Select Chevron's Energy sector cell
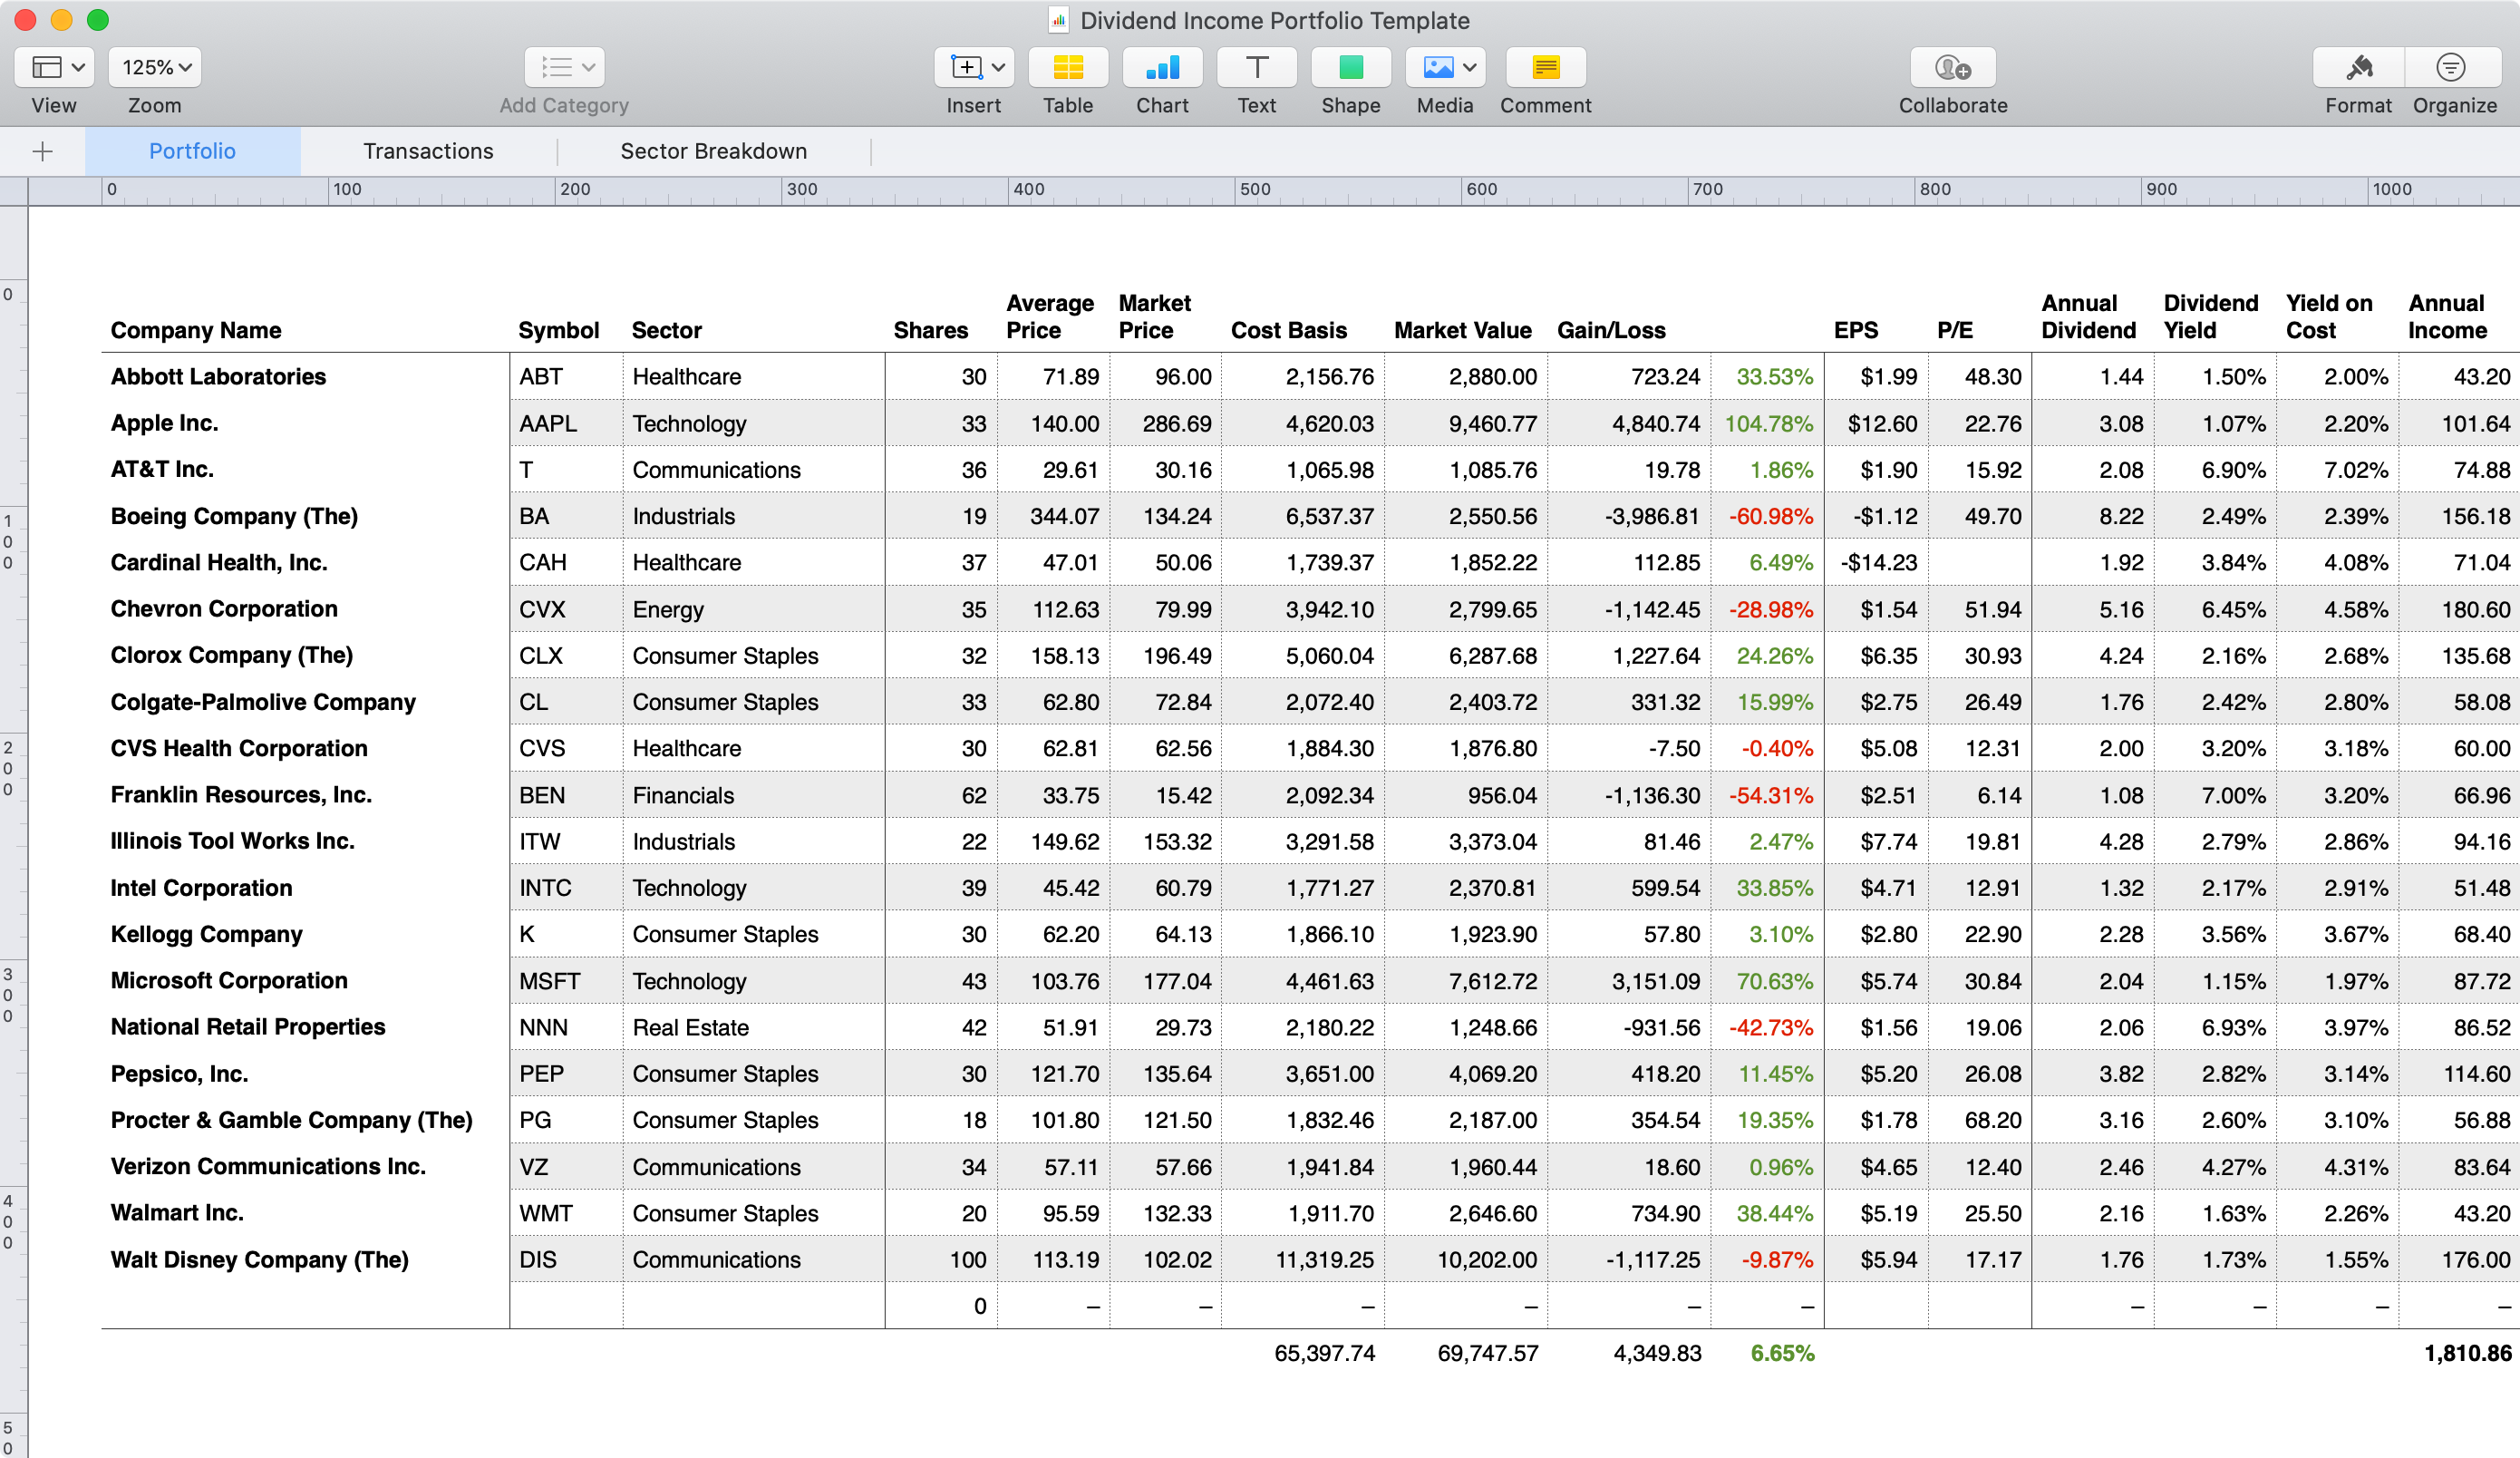2520x1458 pixels. coord(753,609)
